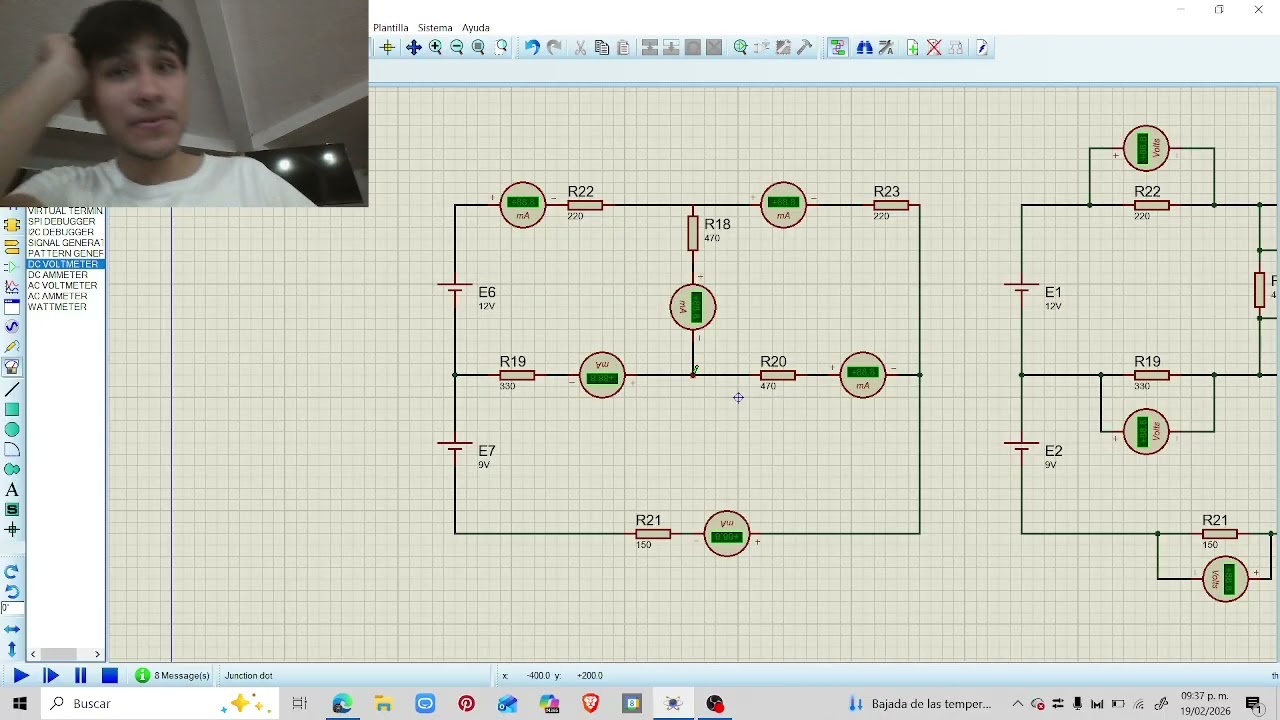Screen dimensions: 1280x720
Task: Click the rotation angle input field
Action: (x=11, y=608)
